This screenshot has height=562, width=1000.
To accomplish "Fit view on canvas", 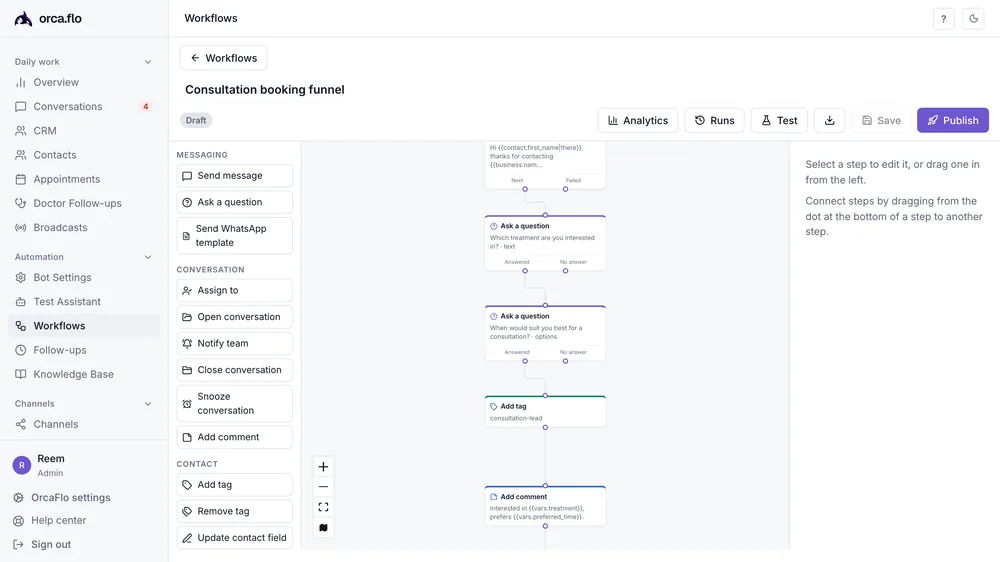I will 323,507.
